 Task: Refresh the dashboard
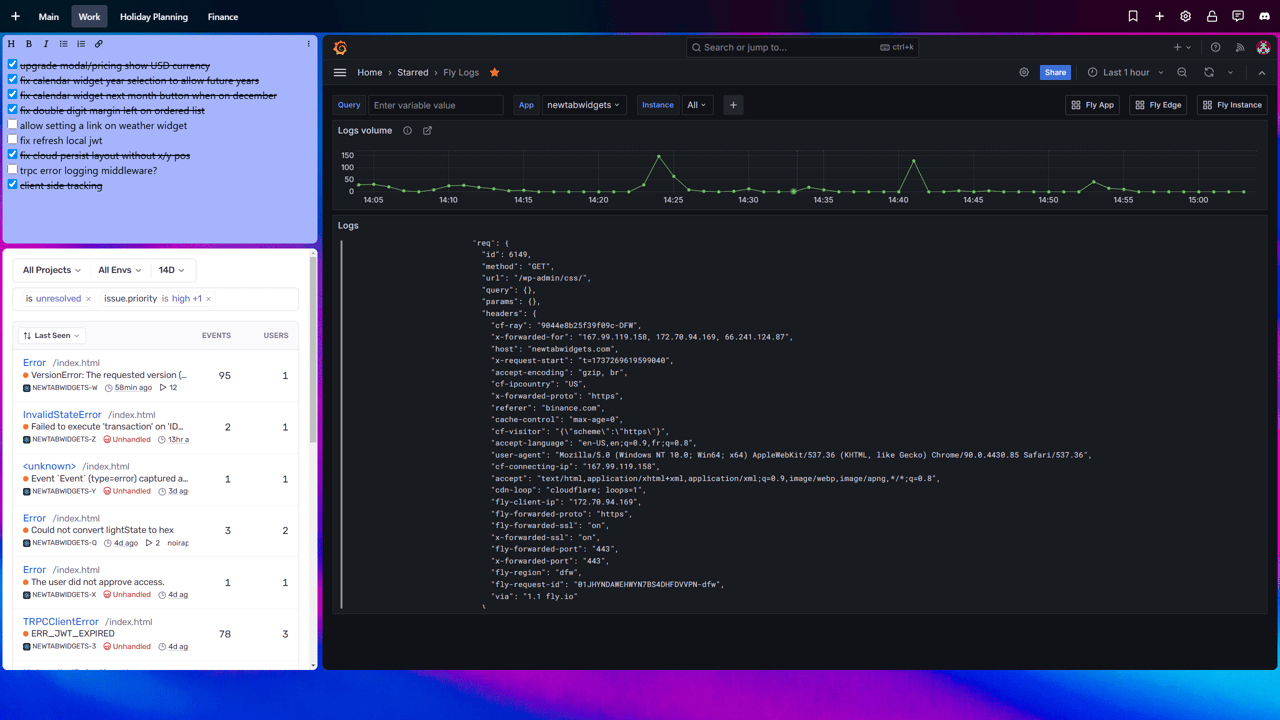1209,73
